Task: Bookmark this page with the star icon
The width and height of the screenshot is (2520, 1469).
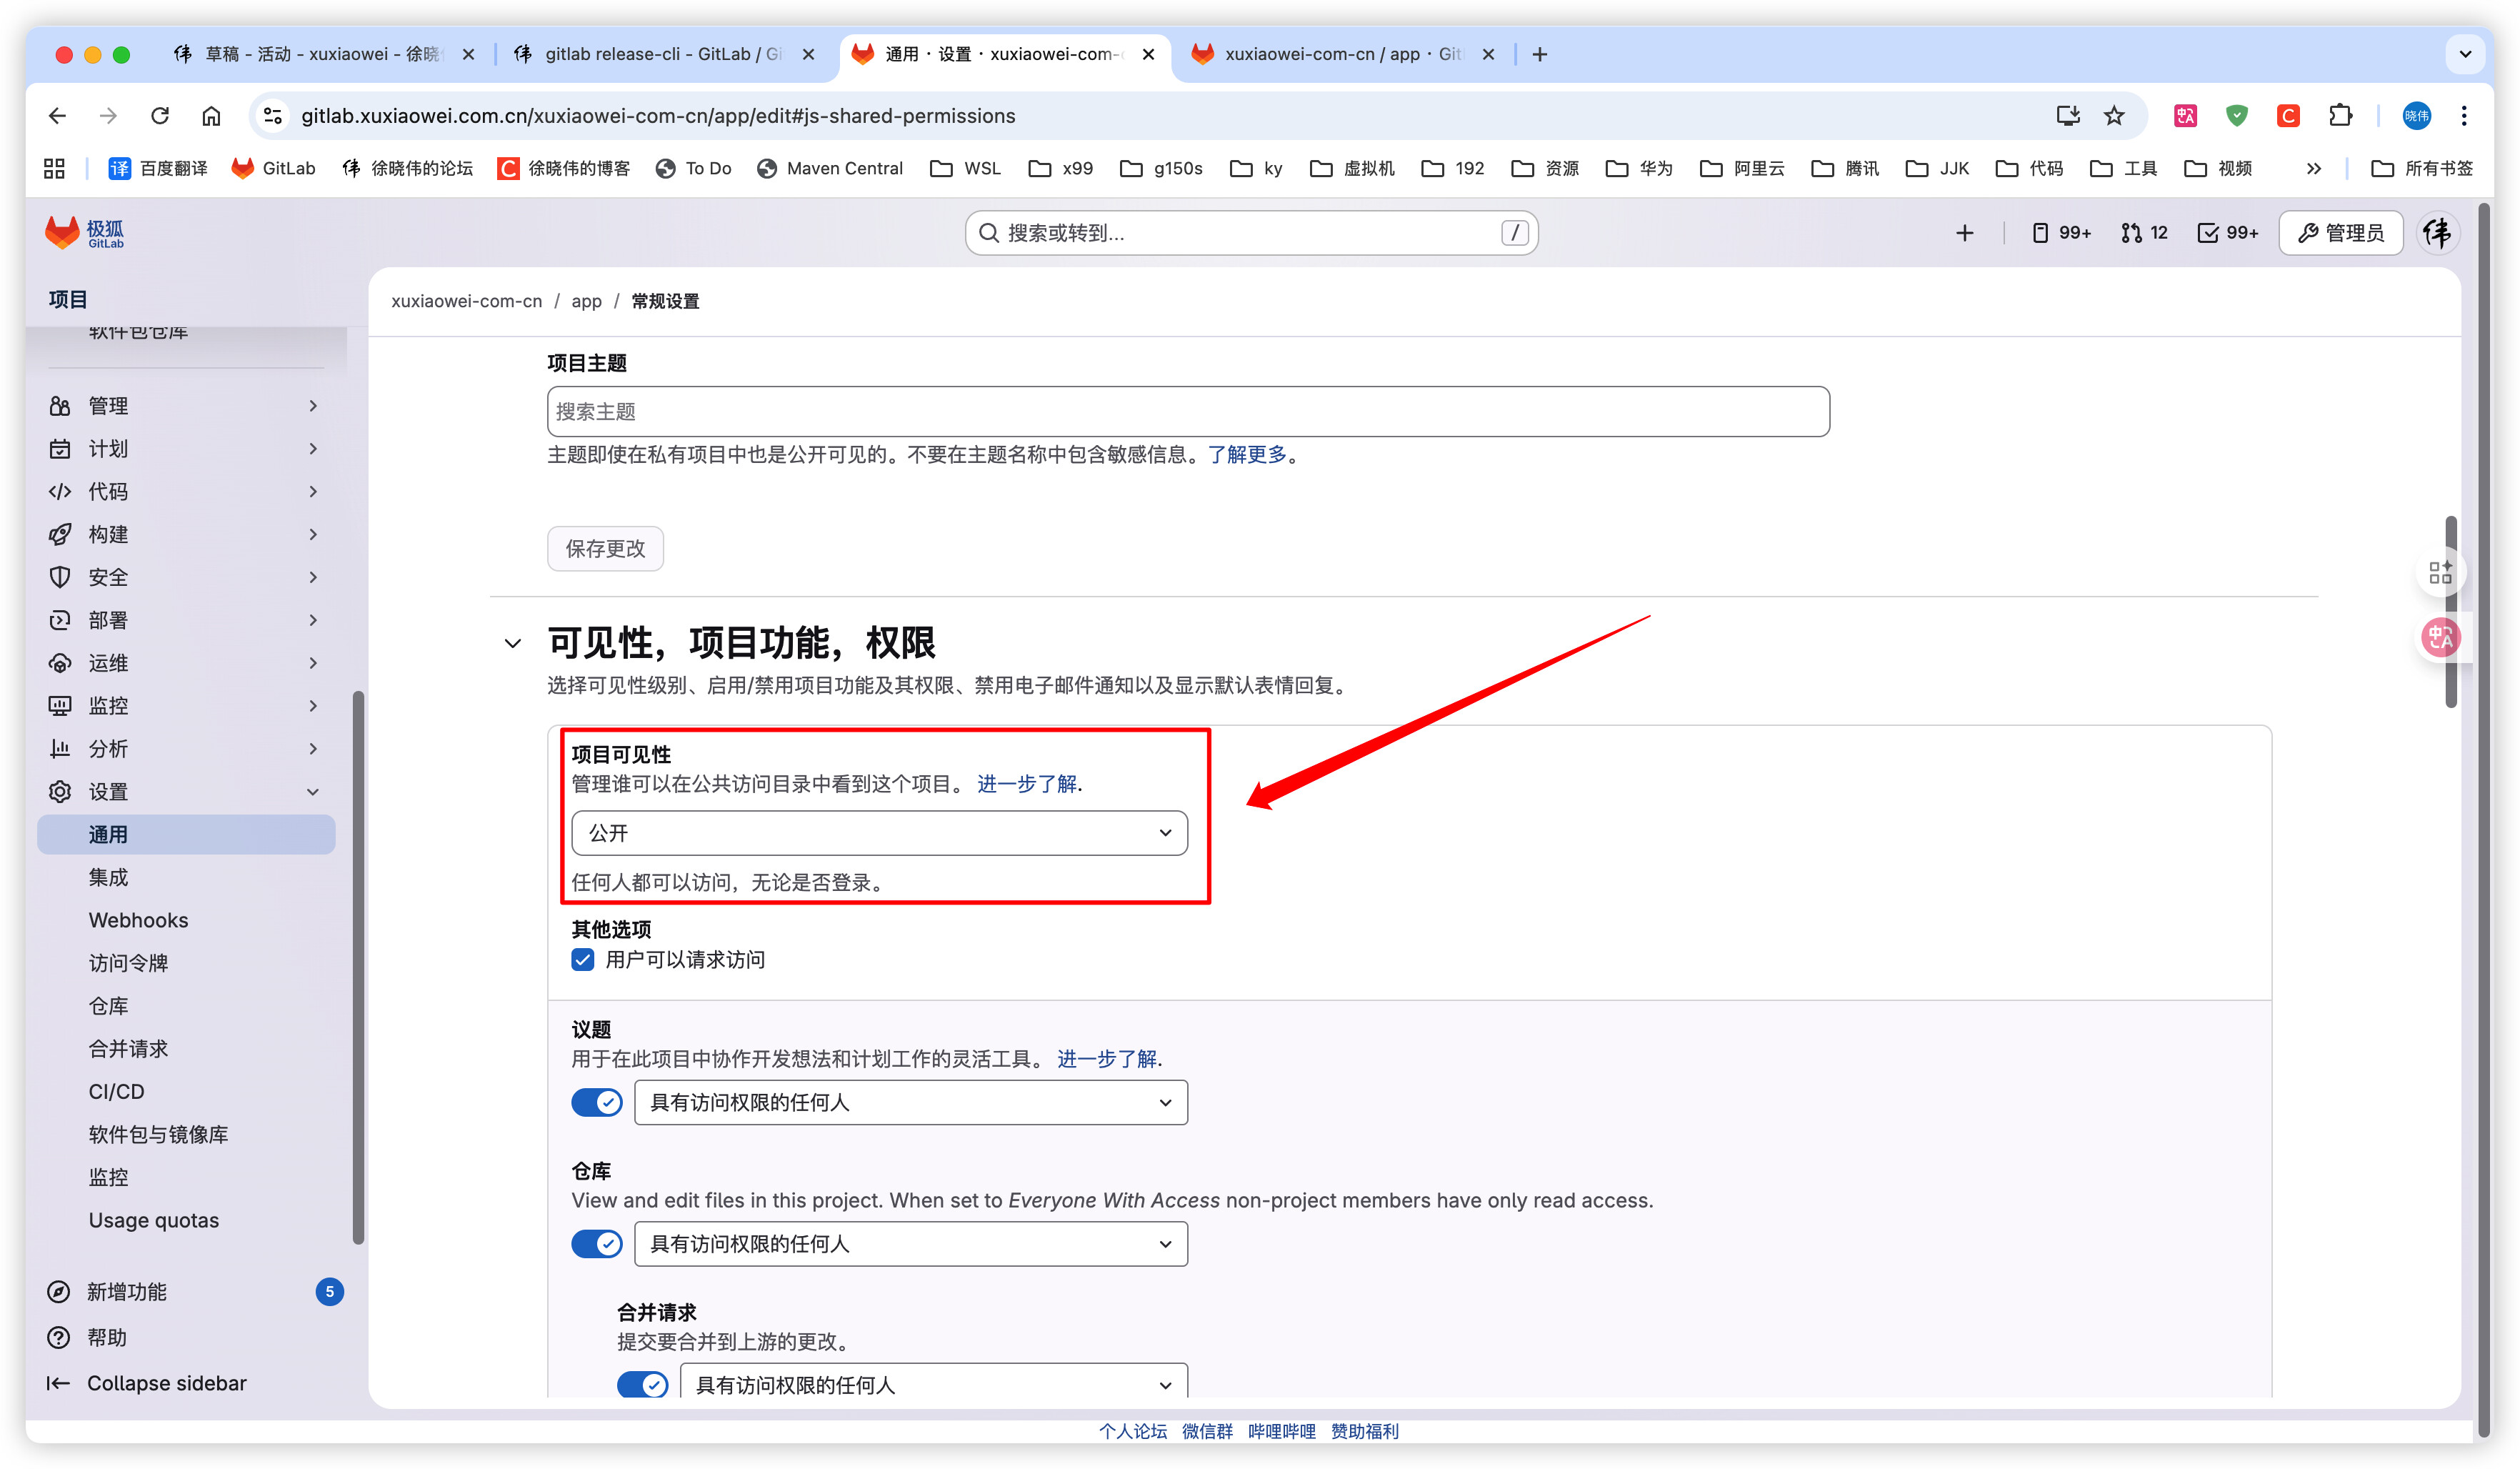Action: click(x=2113, y=116)
